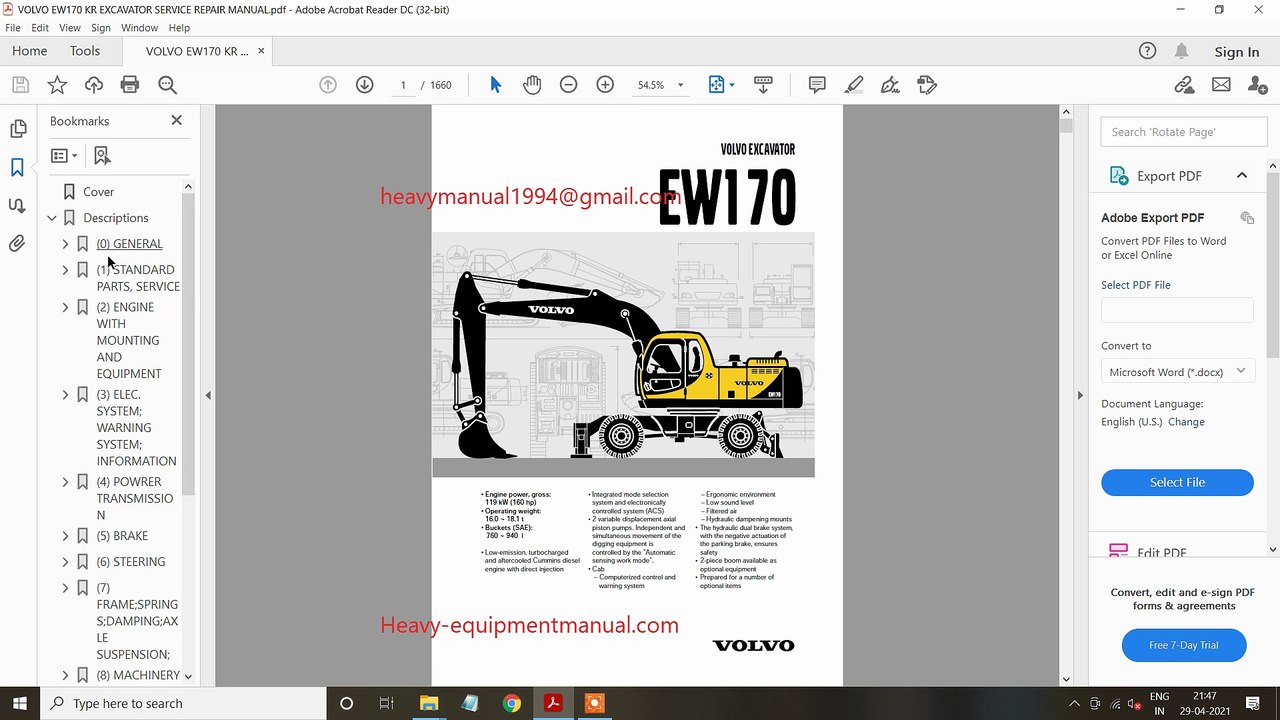Image resolution: width=1280 pixels, height=720 pixels.
Task: Click the upload to cloud icon
Action: (93, 85)
